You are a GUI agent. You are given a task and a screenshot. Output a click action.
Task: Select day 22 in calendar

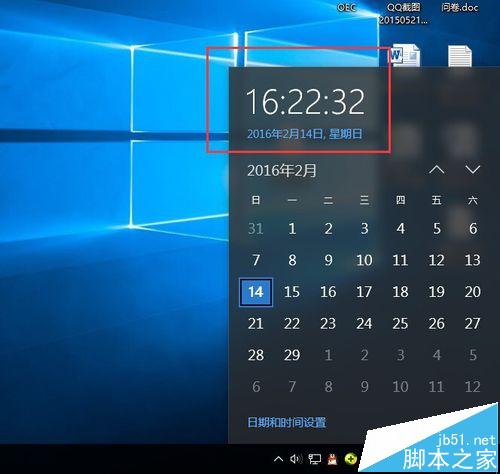[292, 324]
